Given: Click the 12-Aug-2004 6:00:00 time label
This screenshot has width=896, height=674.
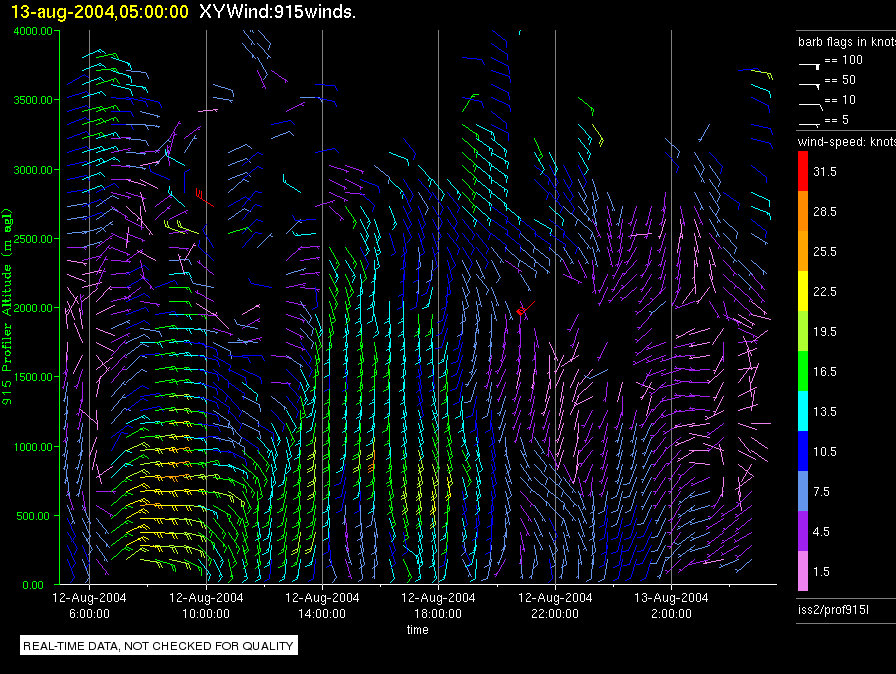Looking at the screenshot, I should coord(89,605).
